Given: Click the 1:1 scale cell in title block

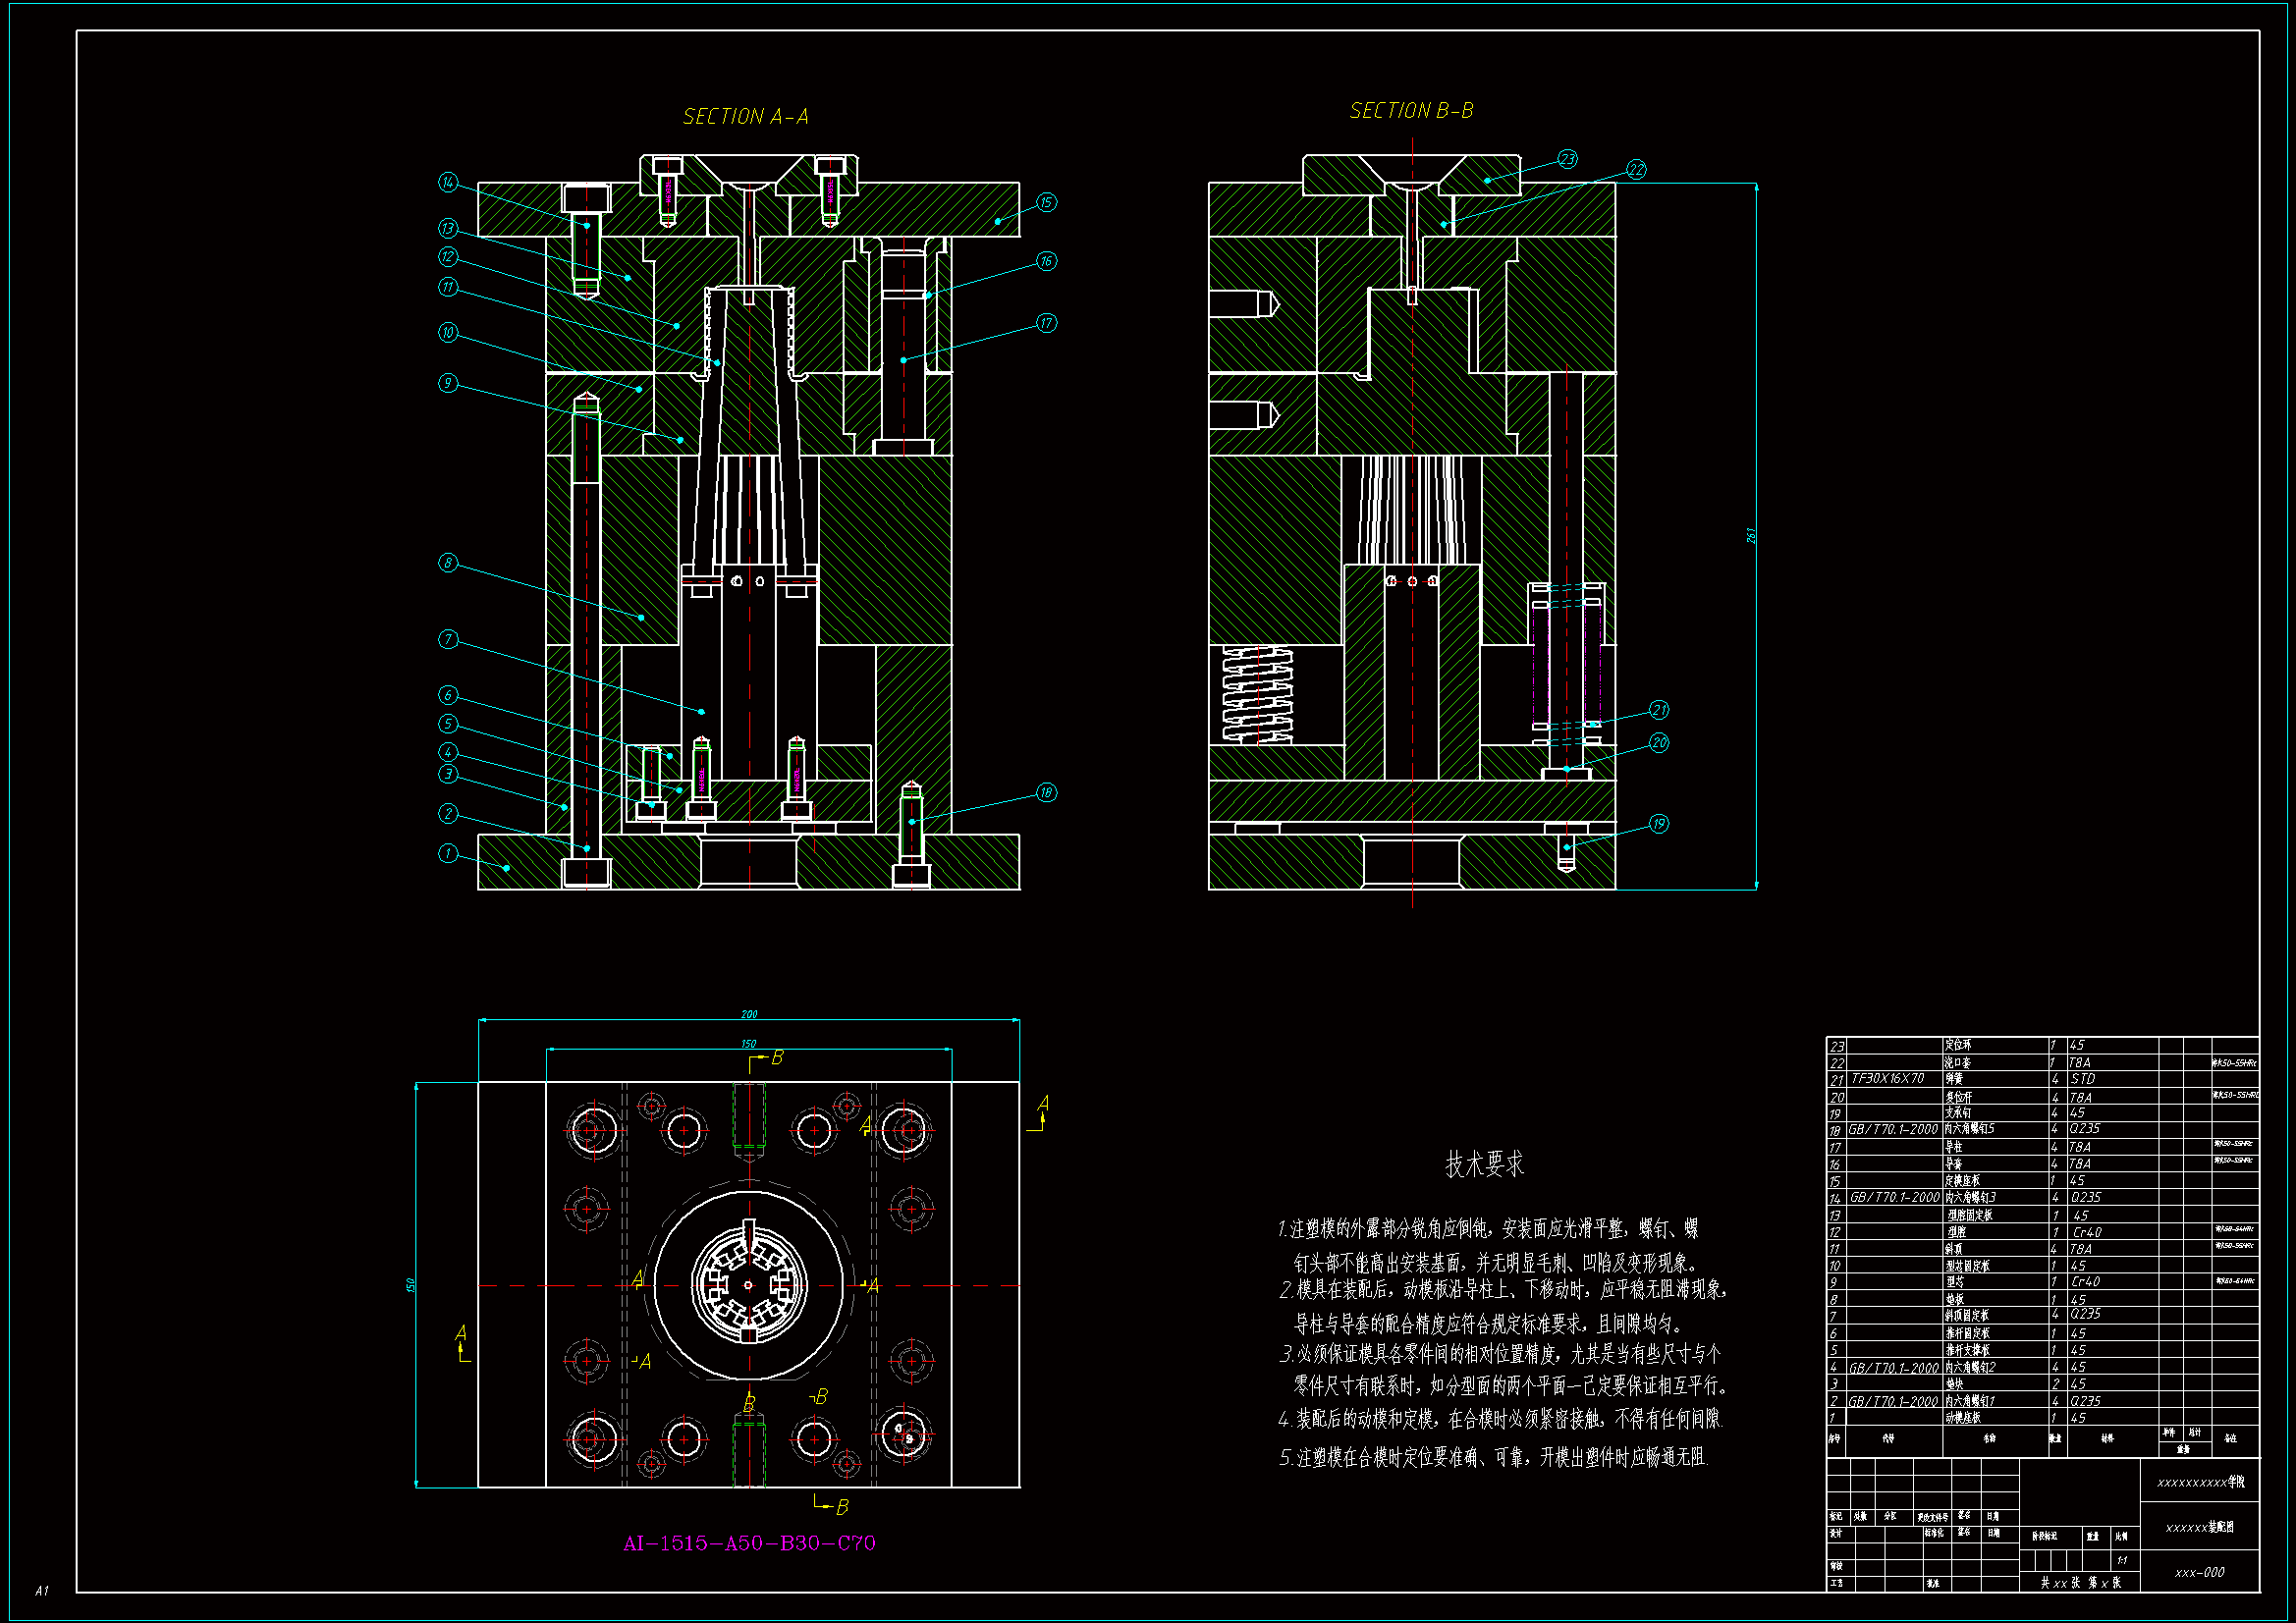Looking at the screenshot, I should tap(2122, 1560).
